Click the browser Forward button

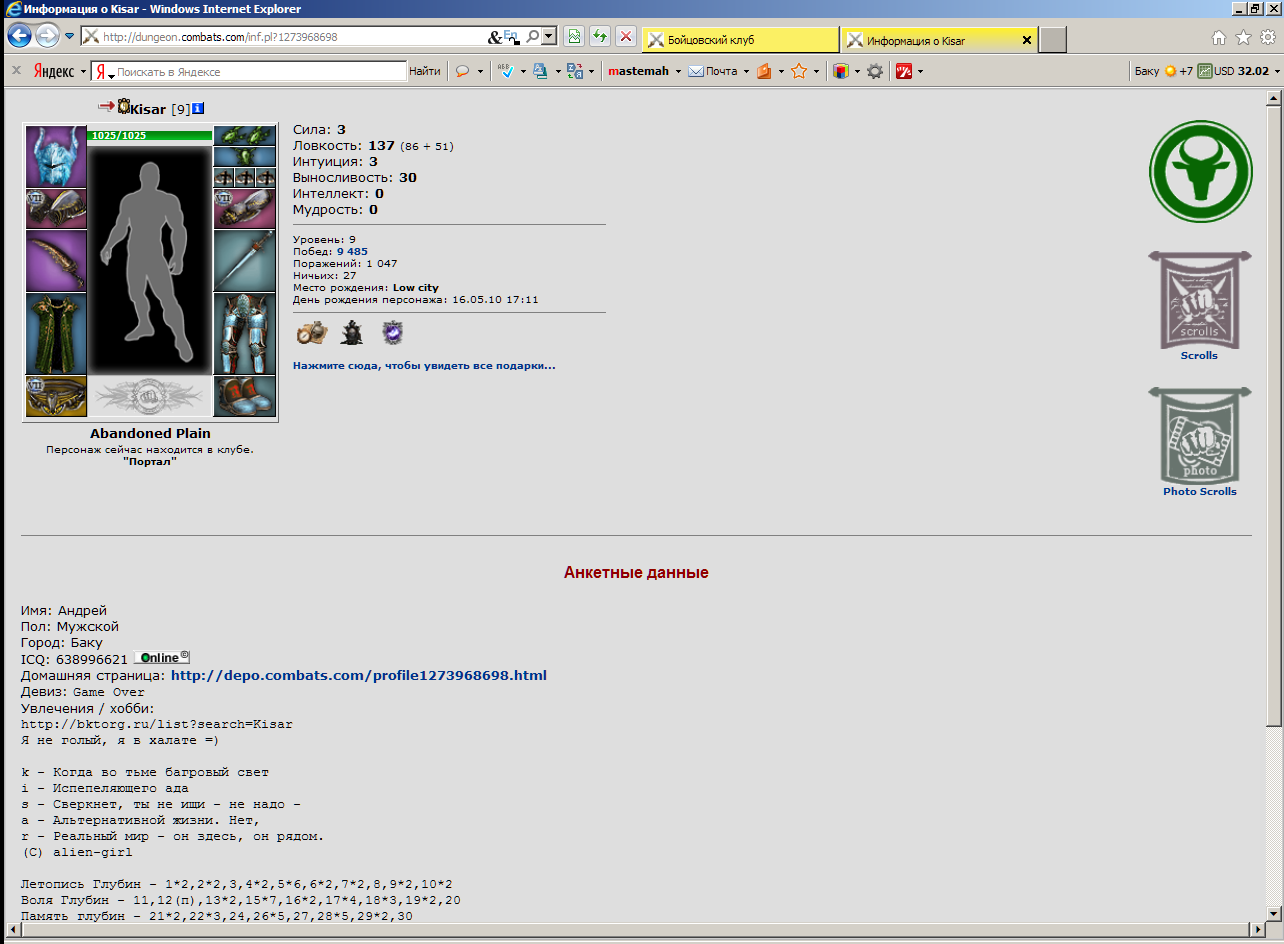47,36
